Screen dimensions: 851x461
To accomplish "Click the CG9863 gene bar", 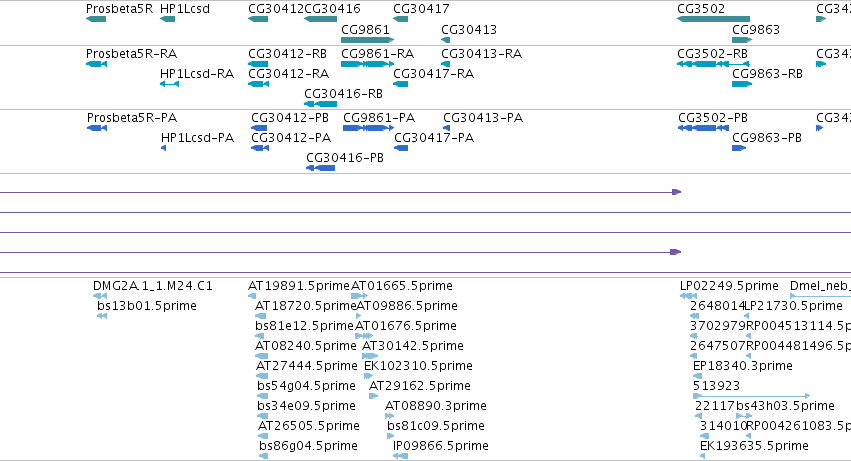I will (742, 40).
